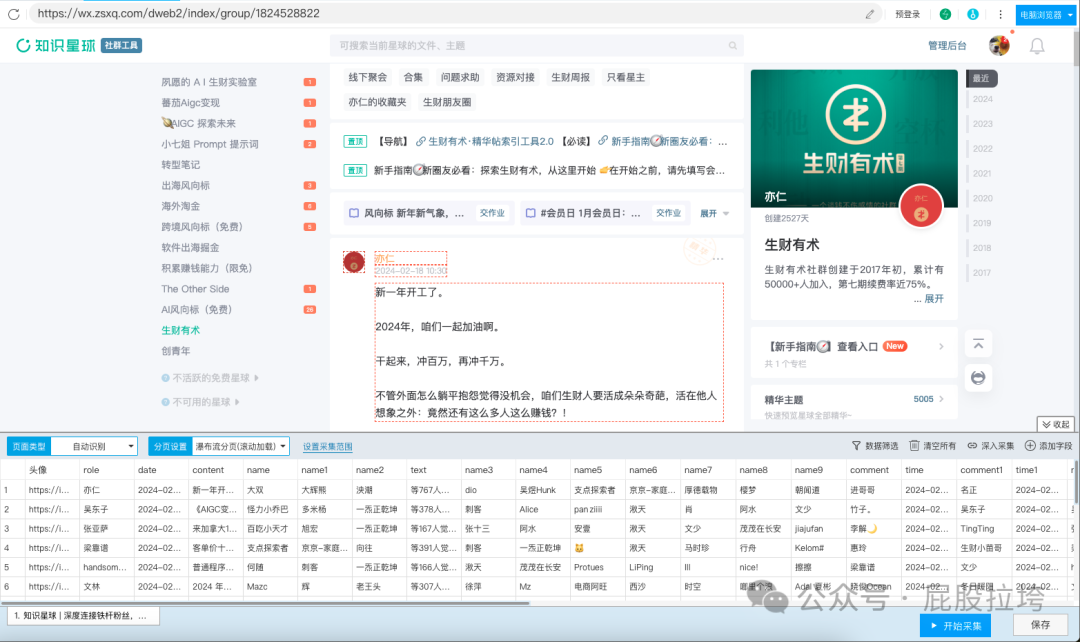Click the 数据筛选 filter icon
Screen dimensions: 1080x642
click(x=856, y=446)
